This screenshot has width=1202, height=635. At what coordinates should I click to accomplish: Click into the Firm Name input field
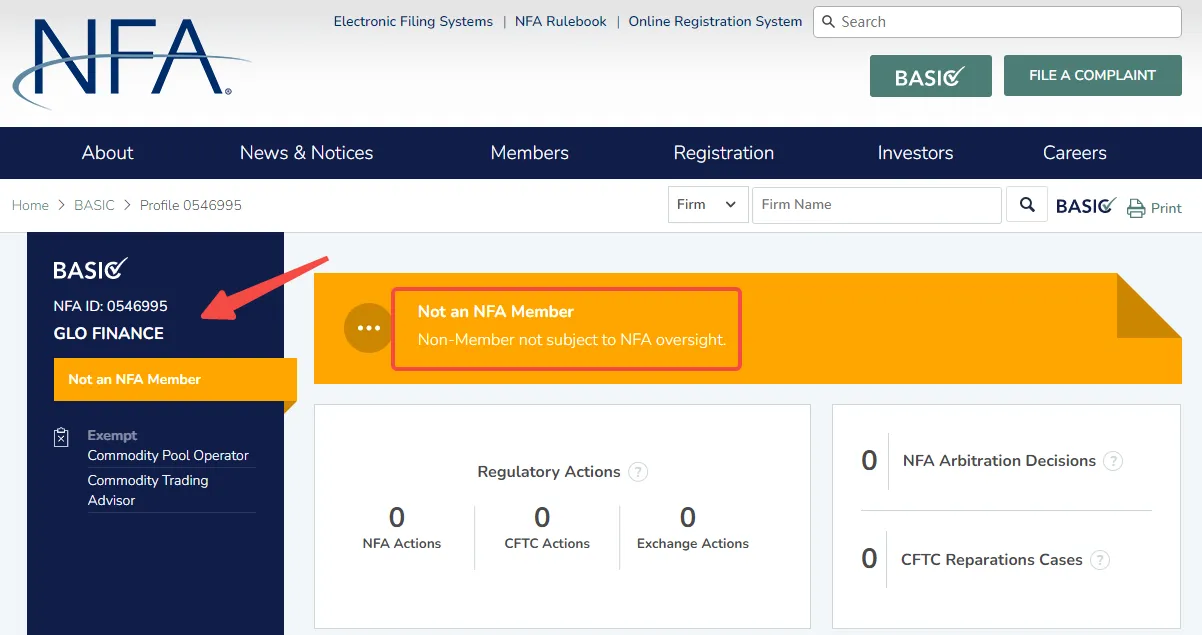pyautogui.click(x=877, y=205)
